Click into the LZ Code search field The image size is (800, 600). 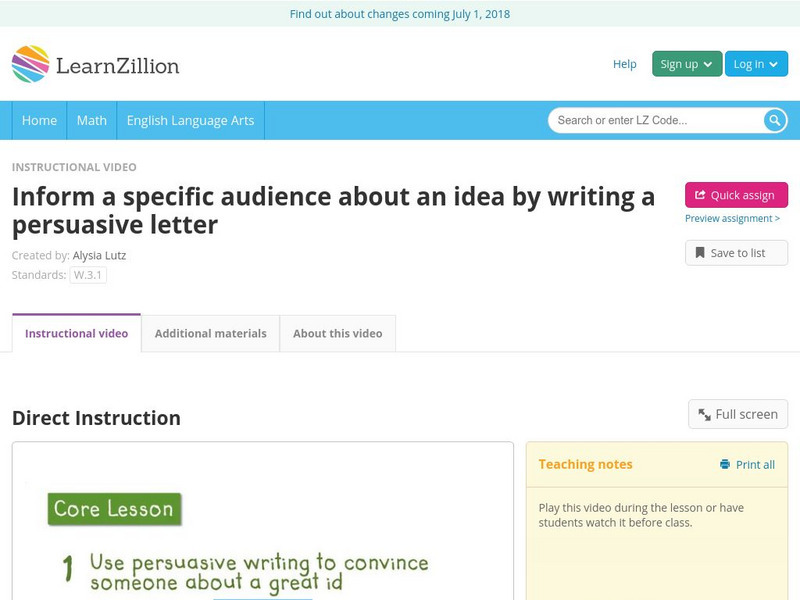(x=655, y=120)
